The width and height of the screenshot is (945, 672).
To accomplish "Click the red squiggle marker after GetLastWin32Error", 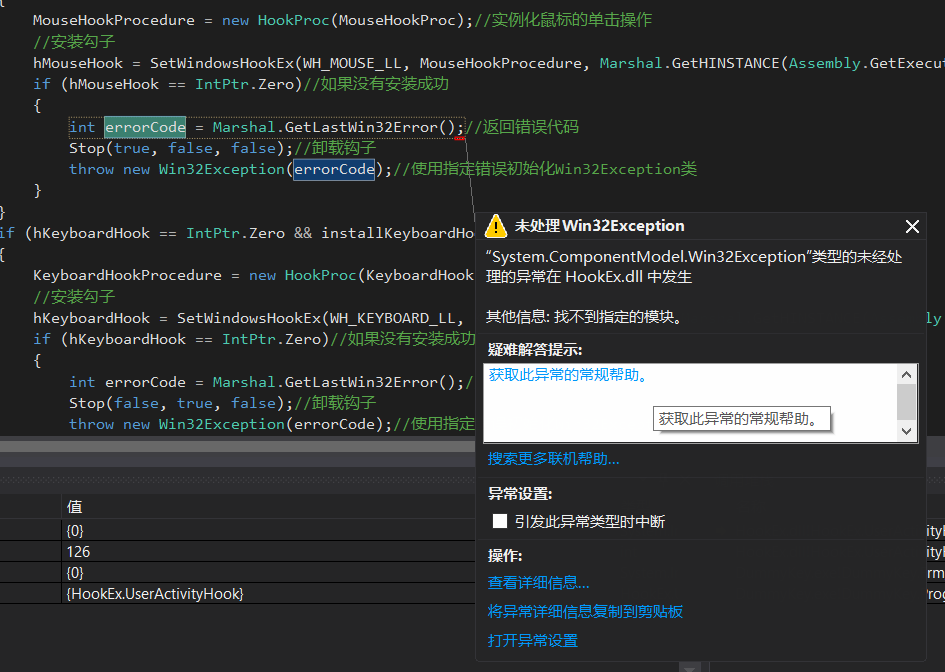I will point(460,139).
